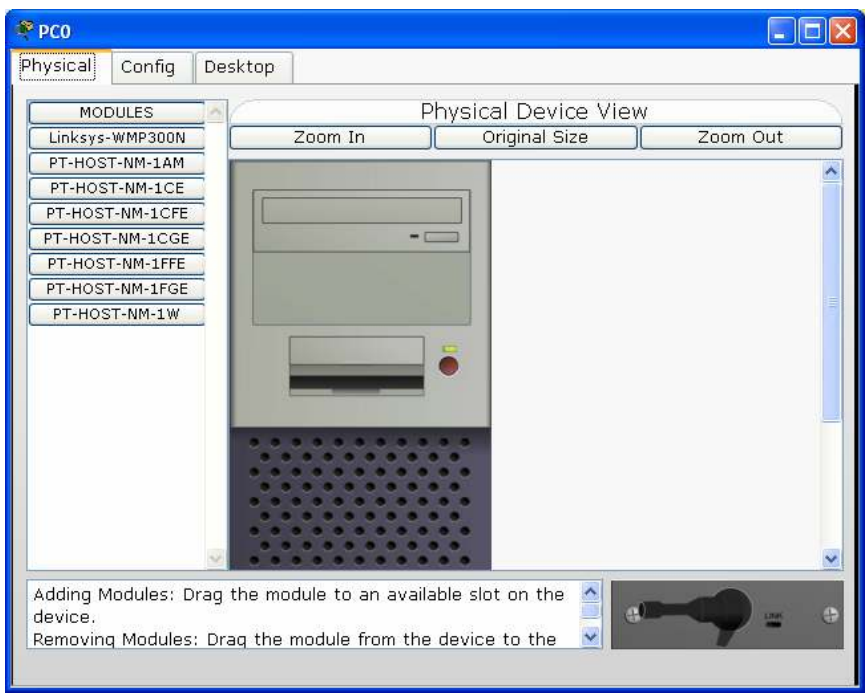Viewport: 868px width, 697px height.
Task: Click the PC's optical drive tray
Action: click(x=362, y=210)
